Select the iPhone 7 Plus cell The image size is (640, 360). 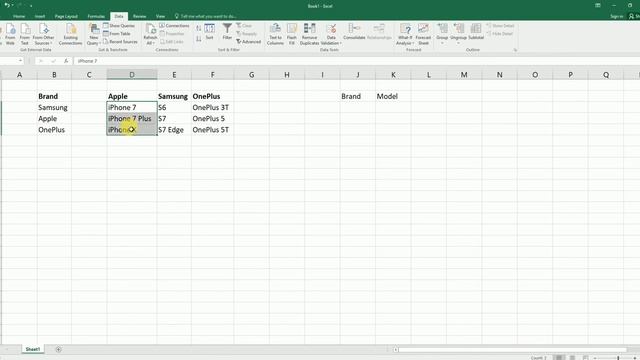pyautogui.click(x=132, y=118)
